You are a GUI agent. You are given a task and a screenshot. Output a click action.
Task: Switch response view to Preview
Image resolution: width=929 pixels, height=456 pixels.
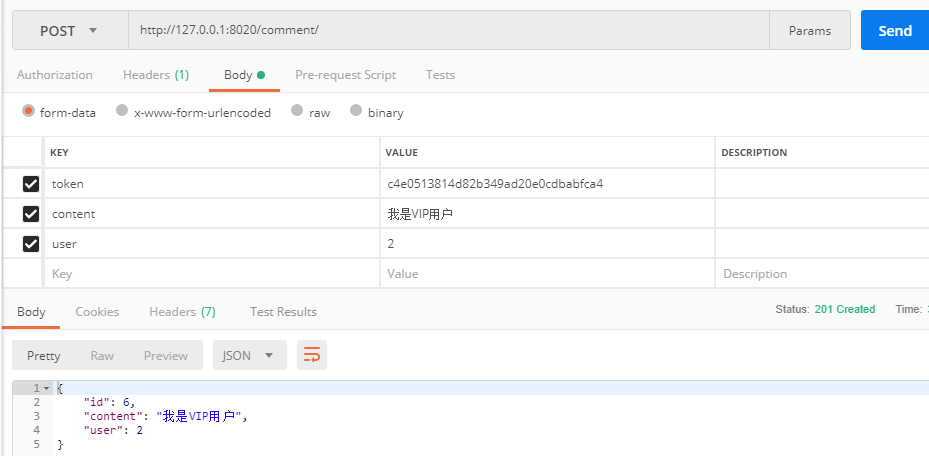coord(165,355)
